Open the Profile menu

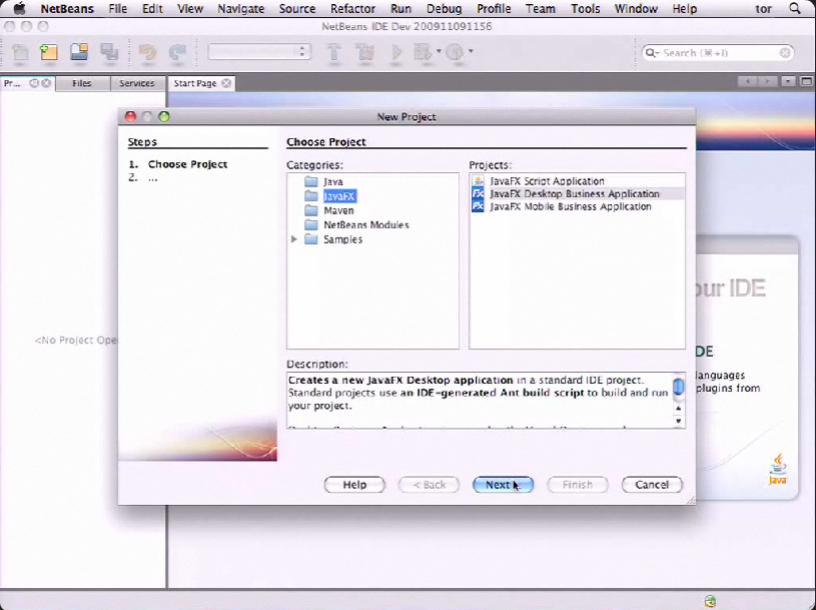(493, 8)
